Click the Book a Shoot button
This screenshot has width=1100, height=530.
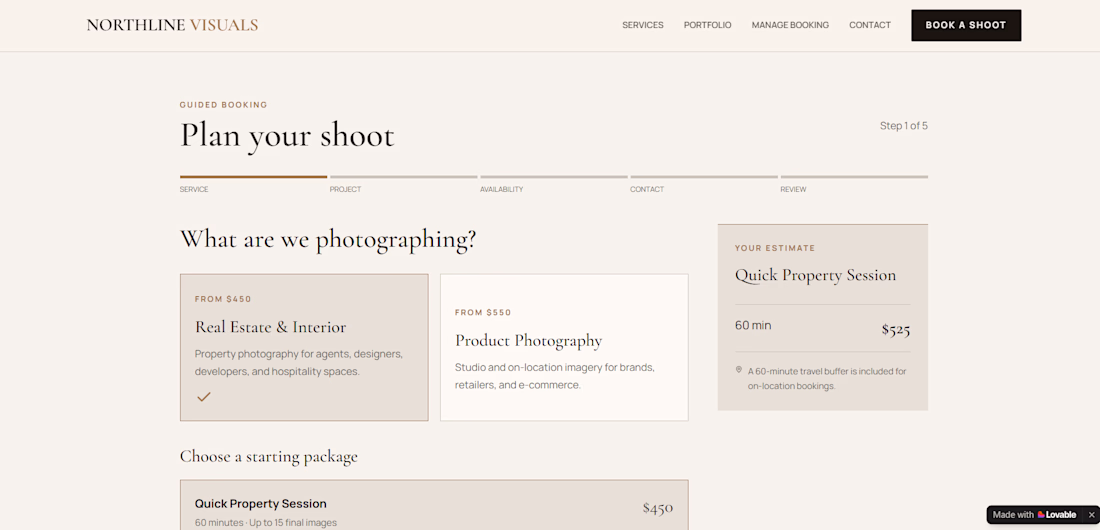pyautogui.click(x=966, y=25)
